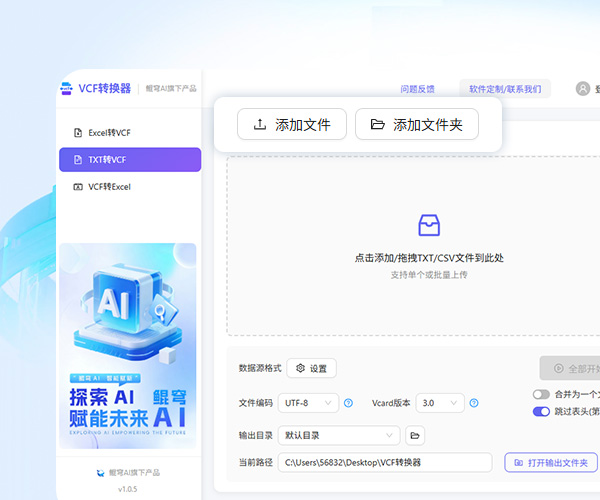Click the browse folder icon button
The width and height of the screenshot is (600, 500).
[415, 435]
